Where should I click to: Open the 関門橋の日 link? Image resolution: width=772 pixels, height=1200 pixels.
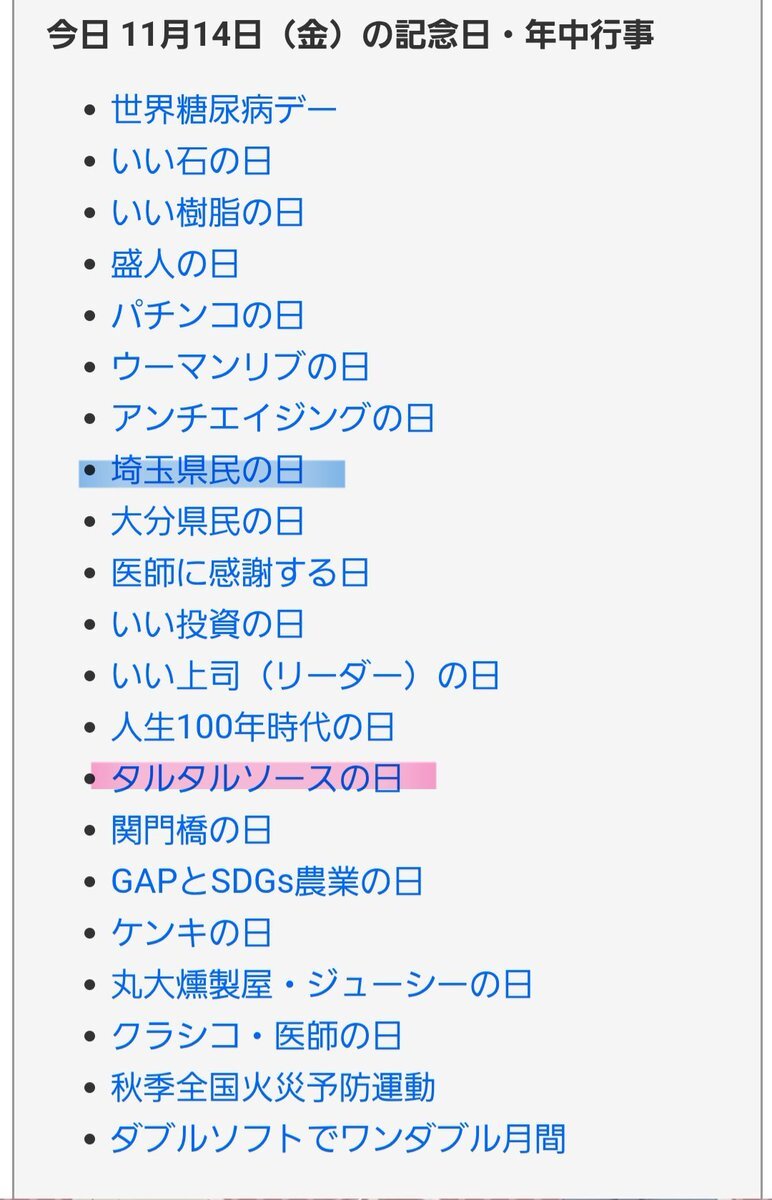point(191,830)
